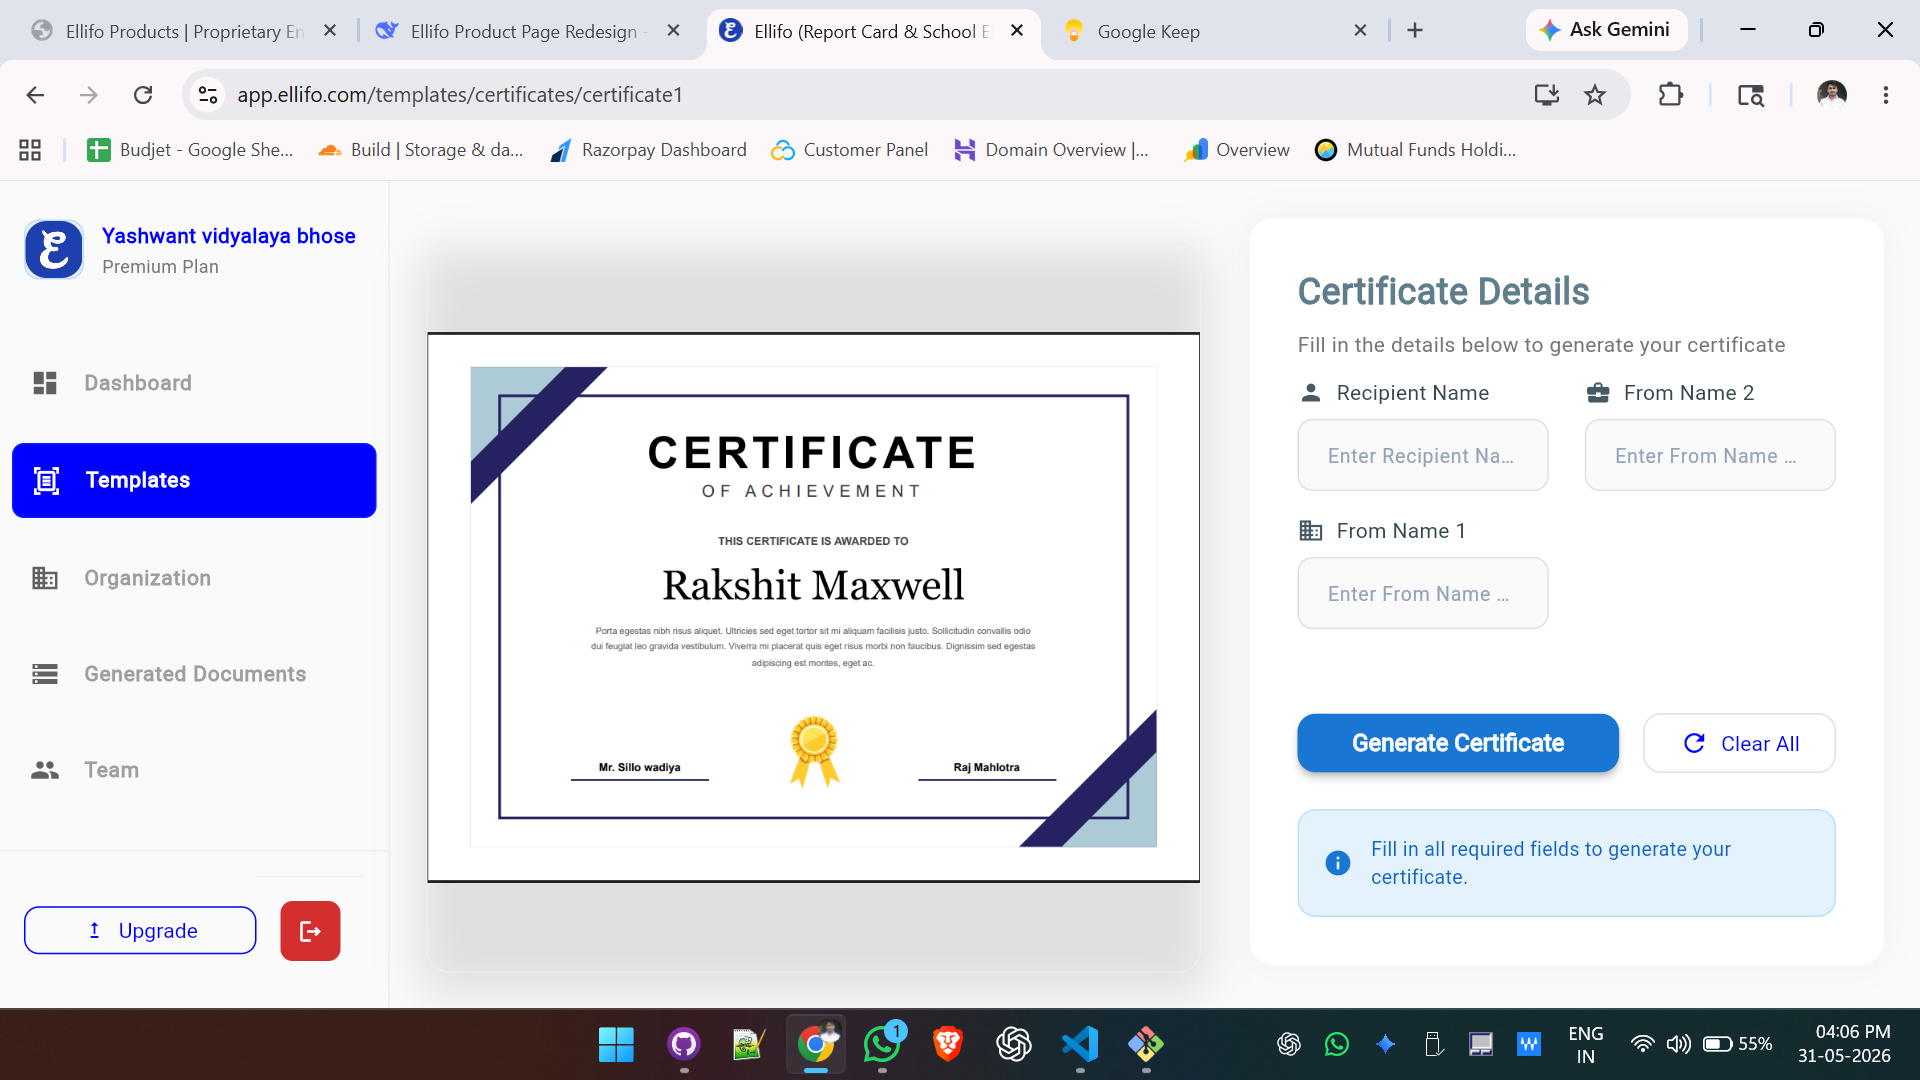
Task: Open the Extensions puzzle icon
Action: (x=1670, y=95)
